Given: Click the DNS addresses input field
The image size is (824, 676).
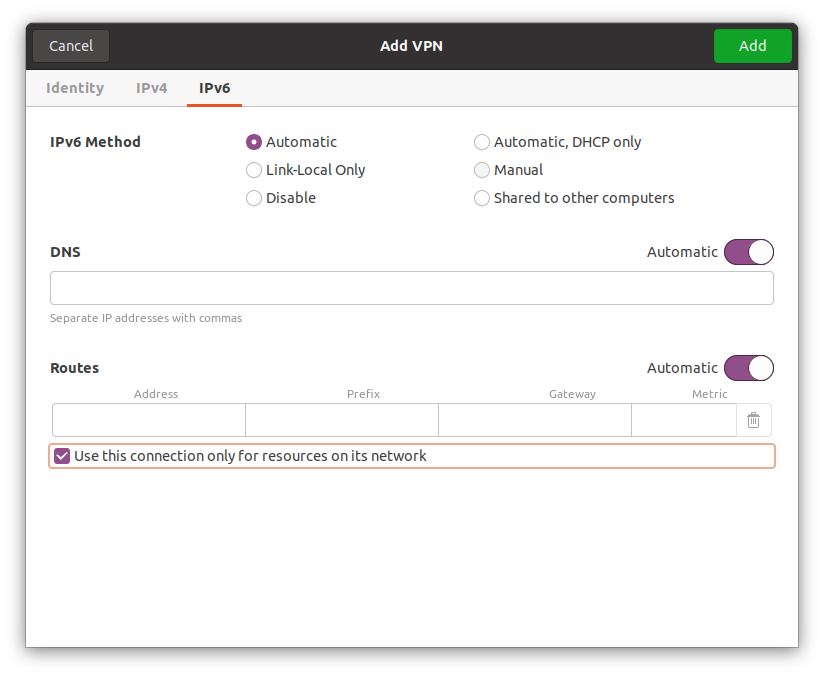Looking at the screenshot, I should point(411,288).
